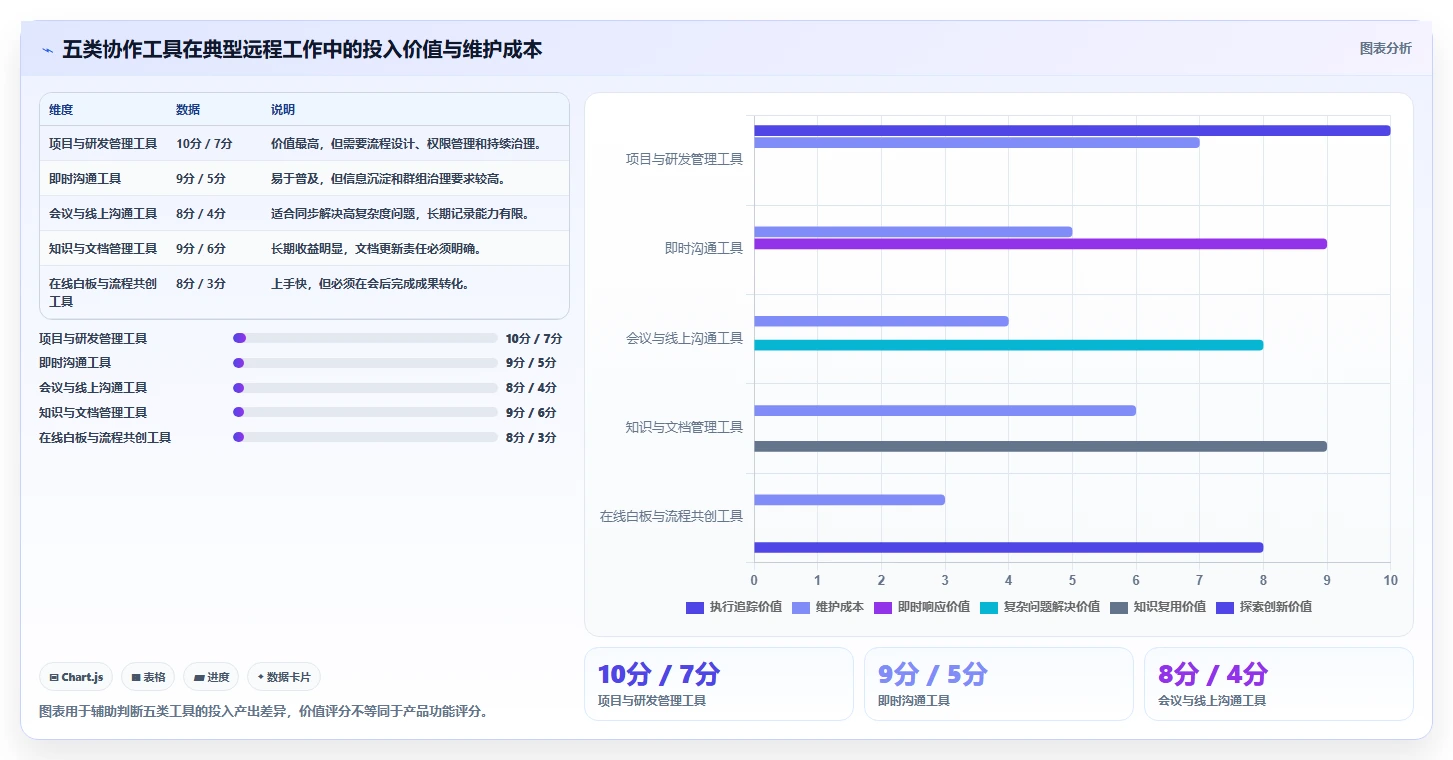This screenshot has width=1453, height=760.
Task: Click the 进度 chip
Action: [211, 677]
